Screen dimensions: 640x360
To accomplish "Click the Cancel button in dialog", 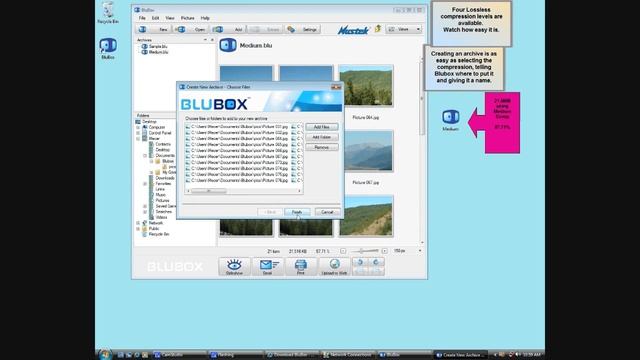I will click(x=327, y=212).
